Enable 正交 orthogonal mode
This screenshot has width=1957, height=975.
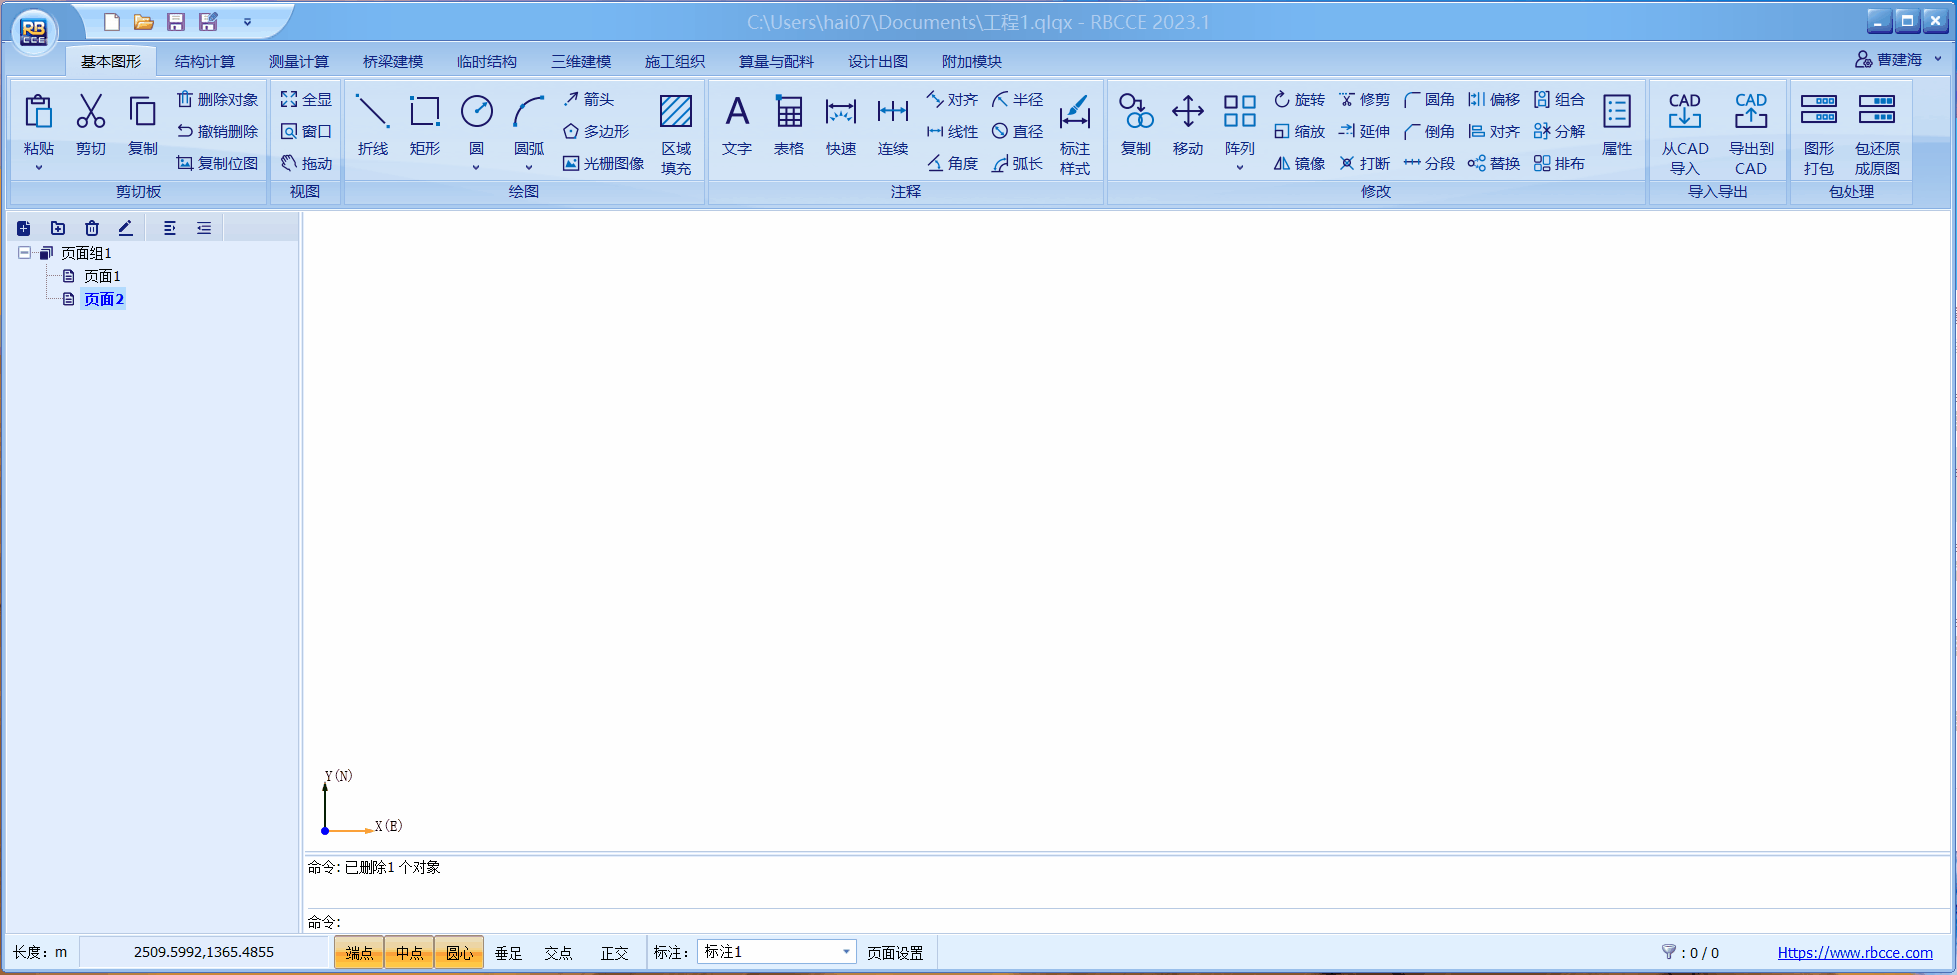(614, 953)
